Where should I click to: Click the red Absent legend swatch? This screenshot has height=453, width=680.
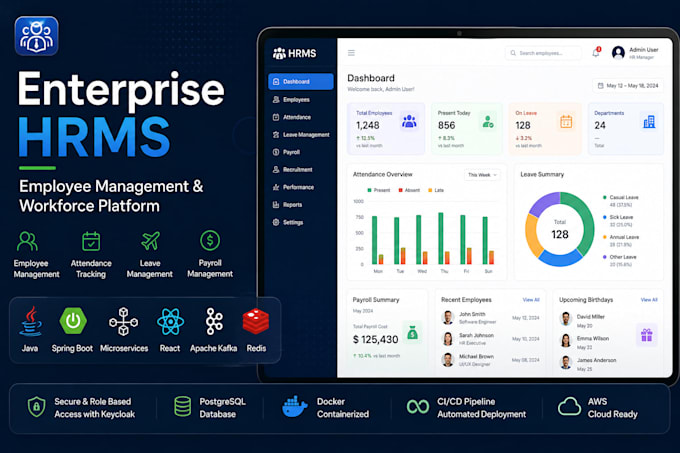[401, 190]
